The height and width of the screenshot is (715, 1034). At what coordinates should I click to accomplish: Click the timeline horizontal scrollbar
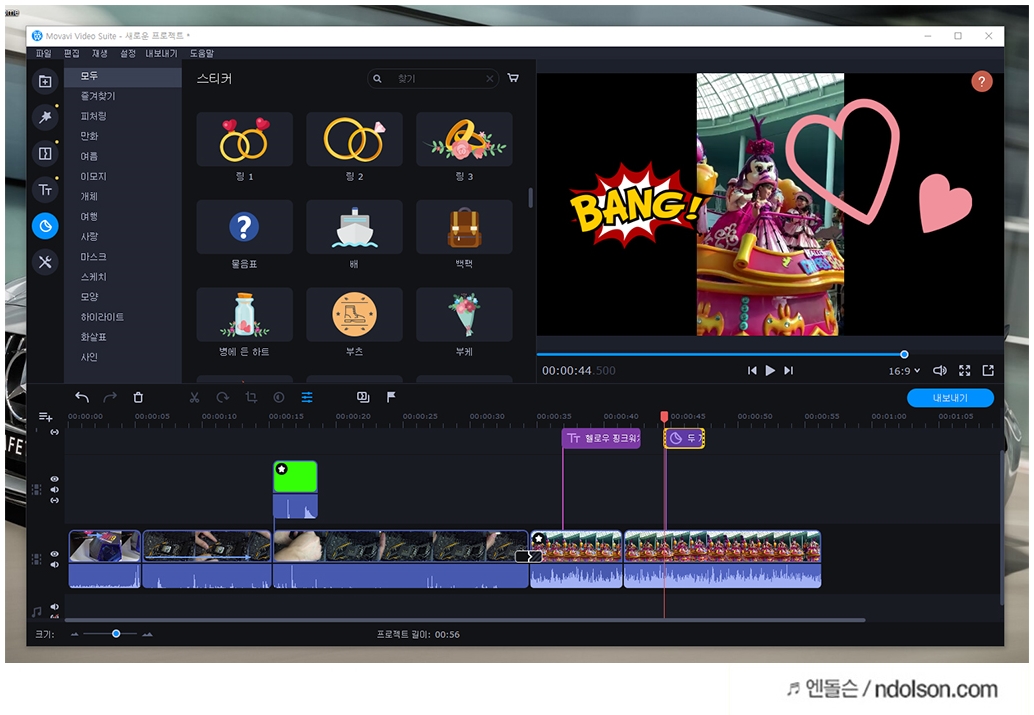coord(465,620)
